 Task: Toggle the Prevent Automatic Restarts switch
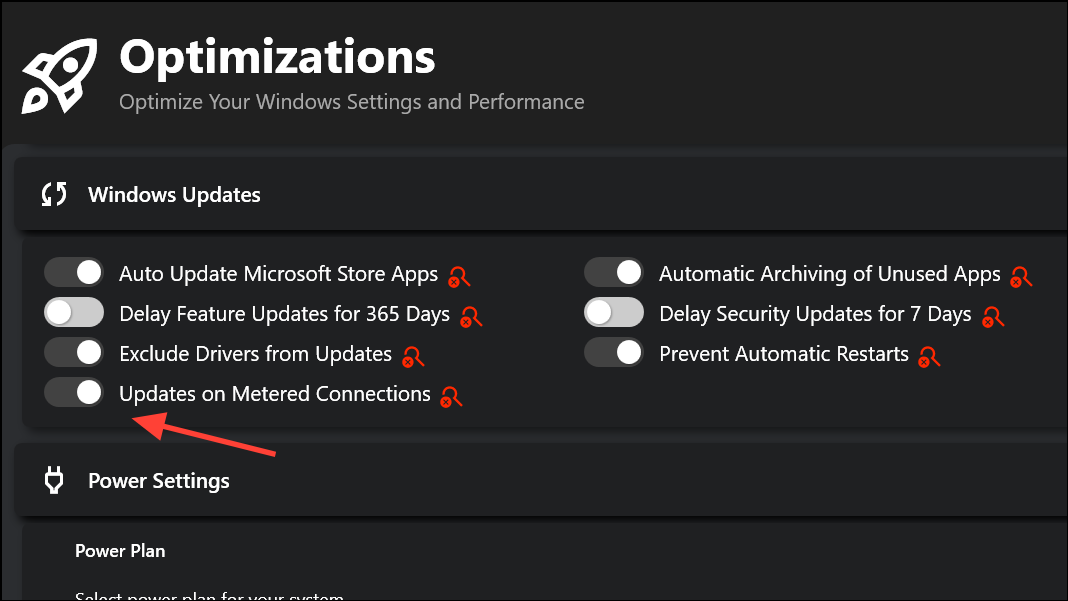click(614, 353)
